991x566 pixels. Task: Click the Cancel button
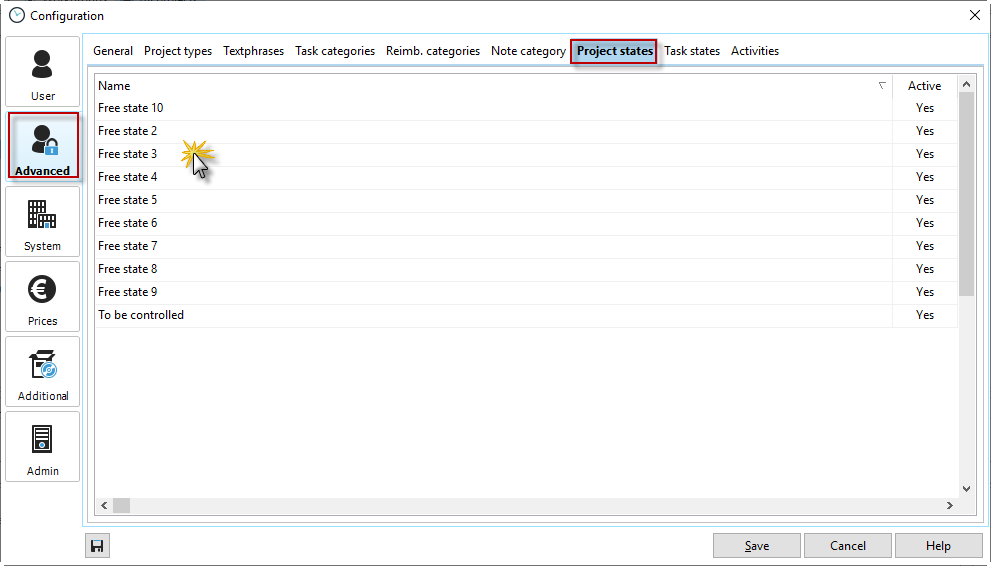pos(848,546)
